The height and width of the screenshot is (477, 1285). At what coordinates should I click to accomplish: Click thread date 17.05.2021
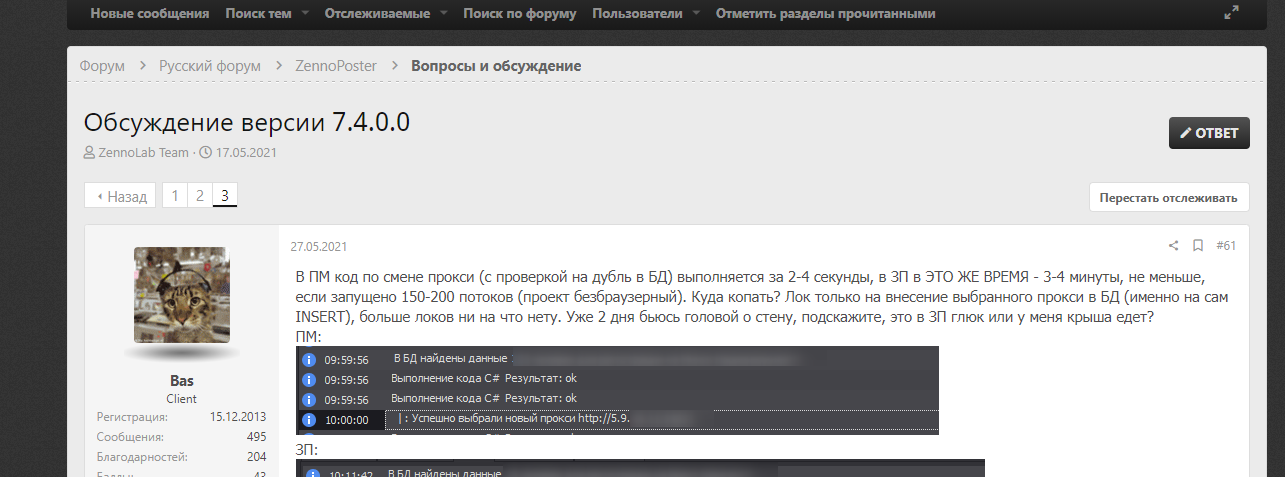(x=246, y=153)
